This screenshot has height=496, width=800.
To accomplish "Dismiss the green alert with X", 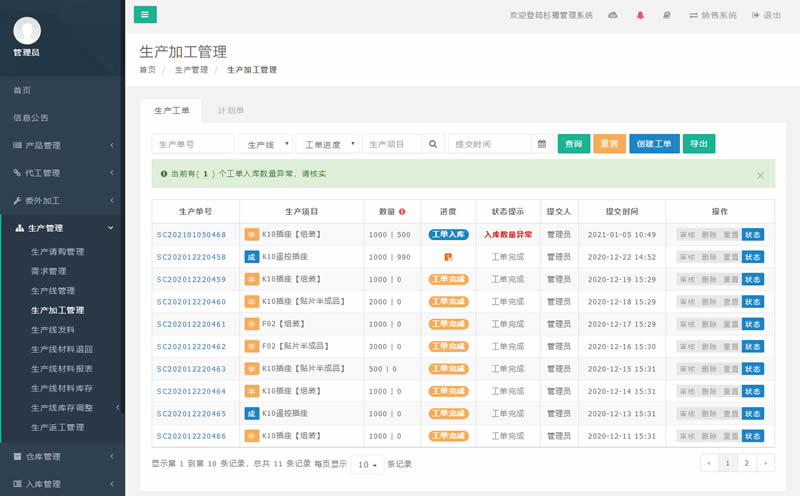I will (x=760, y=176).
